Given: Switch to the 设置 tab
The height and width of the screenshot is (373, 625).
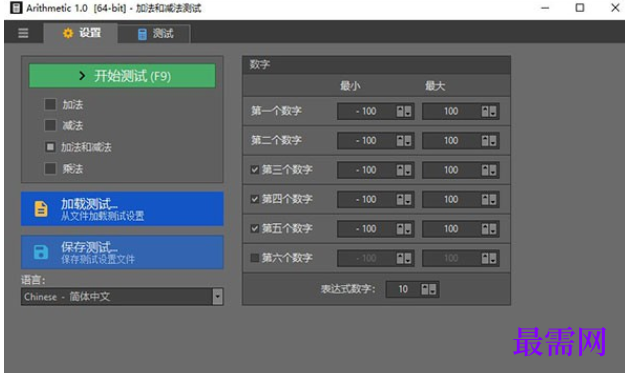Looking at the screenshot, I should [81, 33].
